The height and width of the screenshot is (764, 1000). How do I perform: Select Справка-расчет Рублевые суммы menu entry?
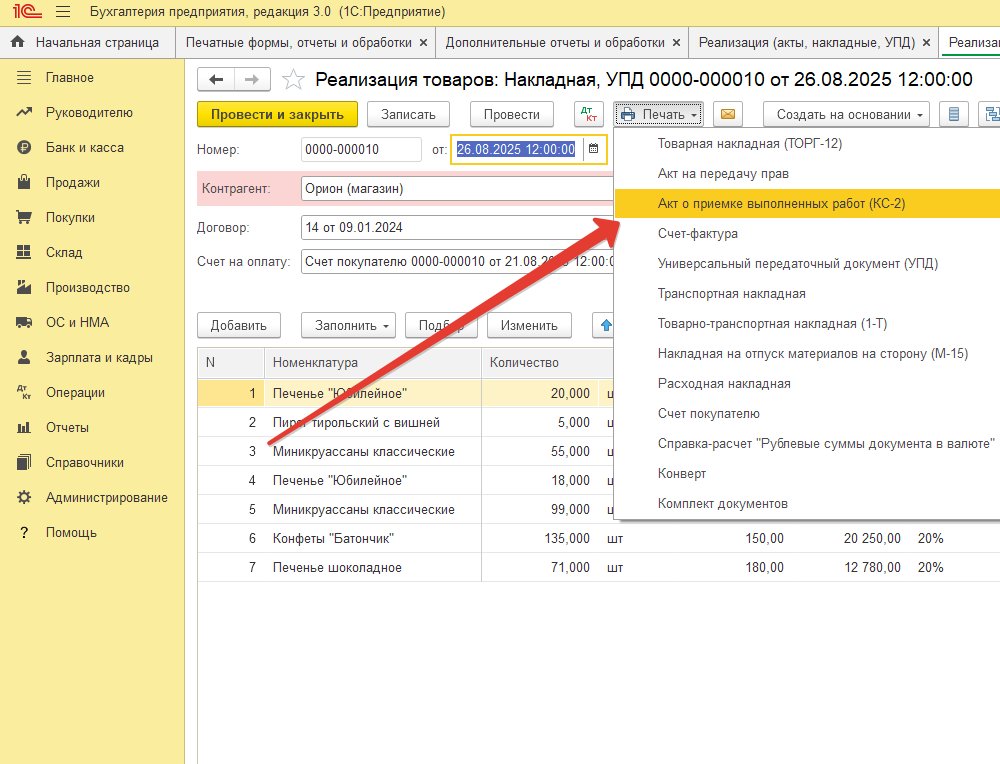[807, 443]
